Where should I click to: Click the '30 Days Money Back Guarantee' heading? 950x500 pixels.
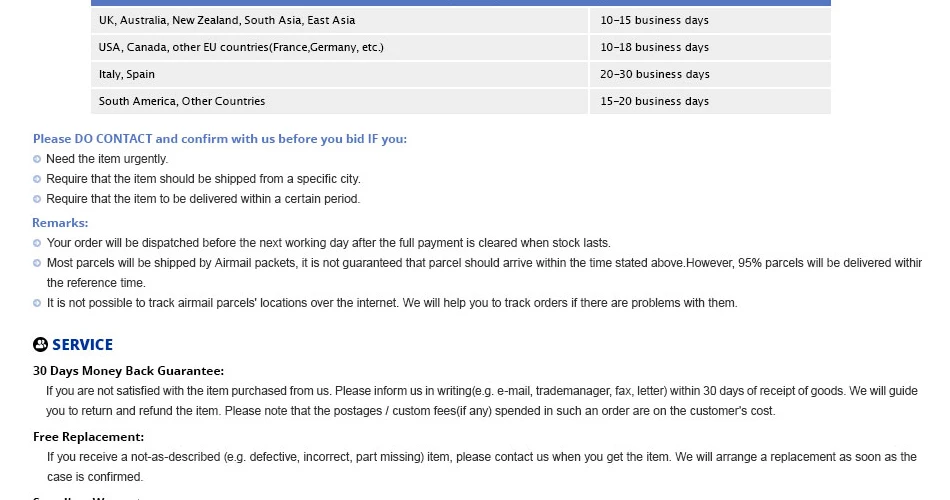(128, 371)
